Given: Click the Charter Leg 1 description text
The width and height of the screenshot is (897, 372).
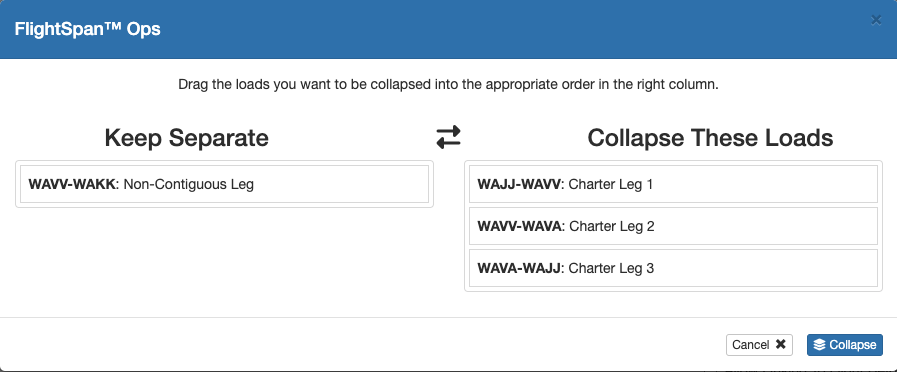Looking at the screenshot, I should point(610,184).
